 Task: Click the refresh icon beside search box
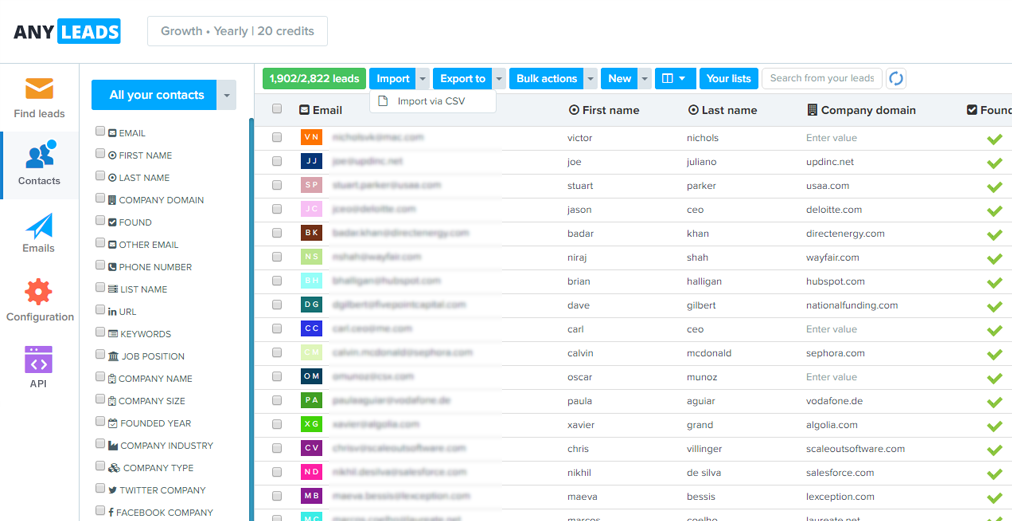[x=896, y=79]
